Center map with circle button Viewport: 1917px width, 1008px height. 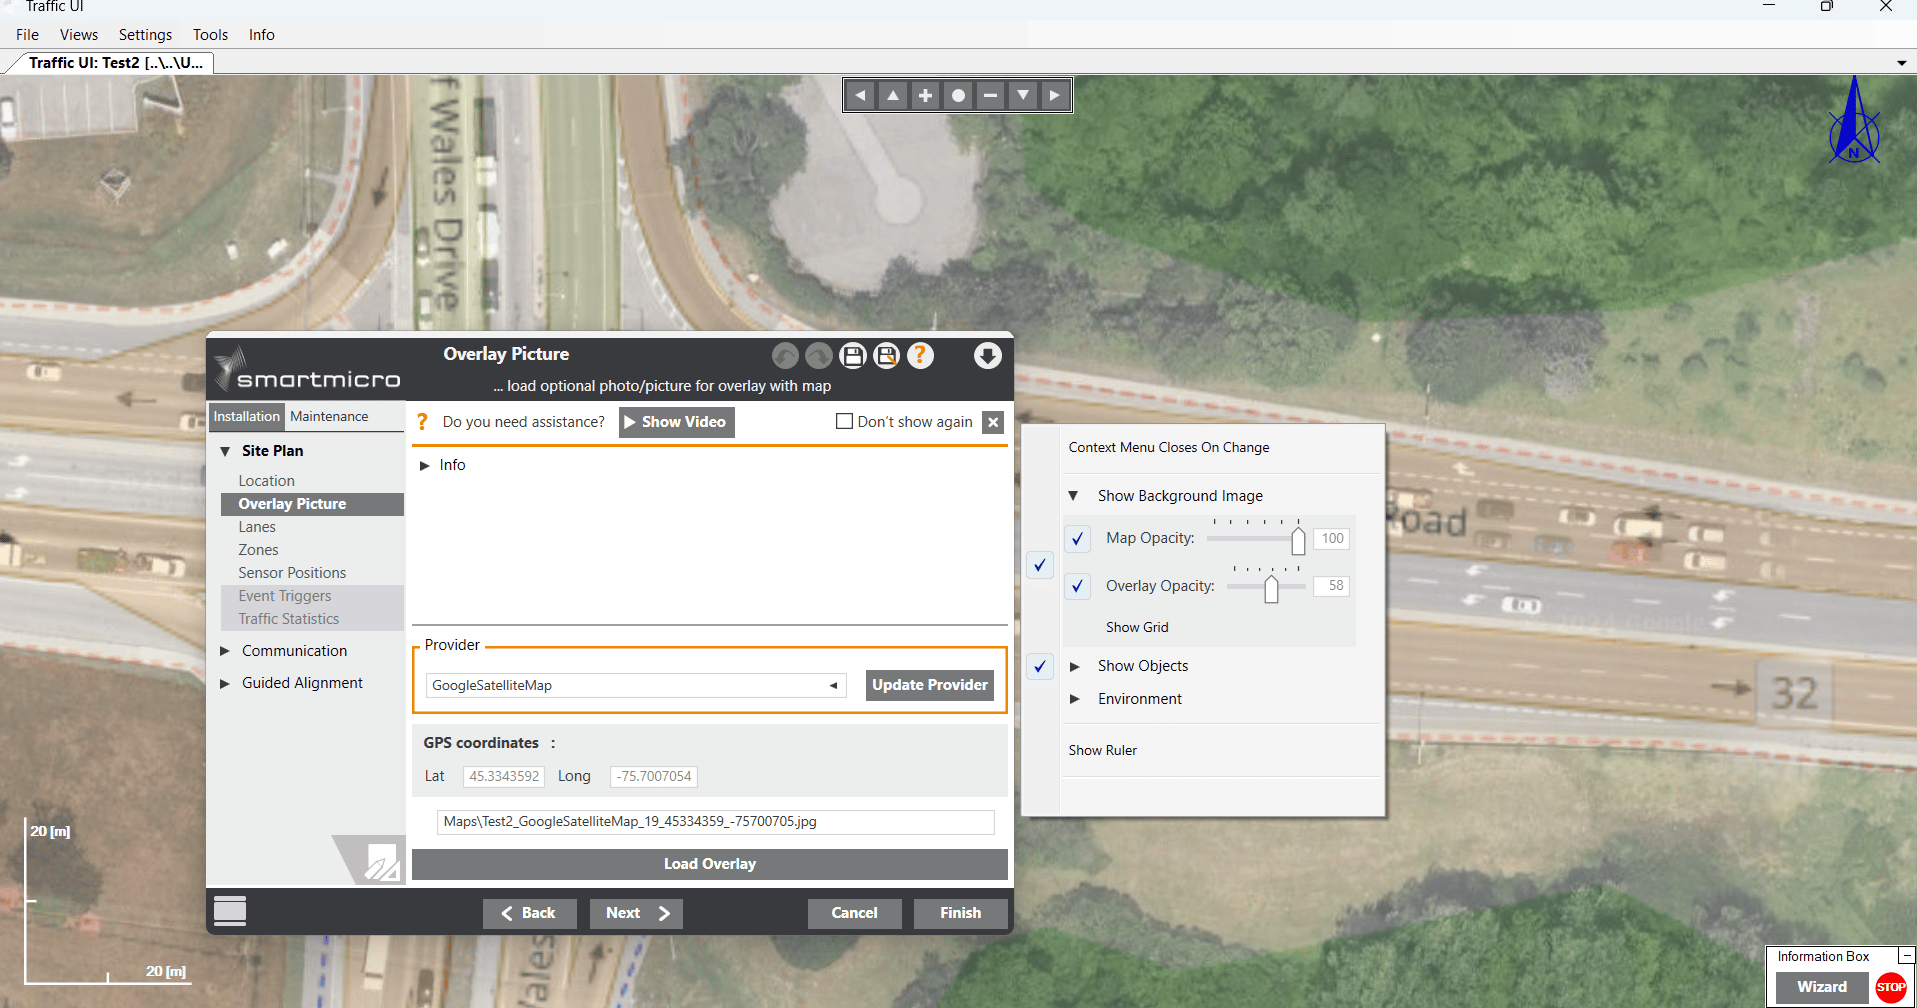[x=958, y=96]
